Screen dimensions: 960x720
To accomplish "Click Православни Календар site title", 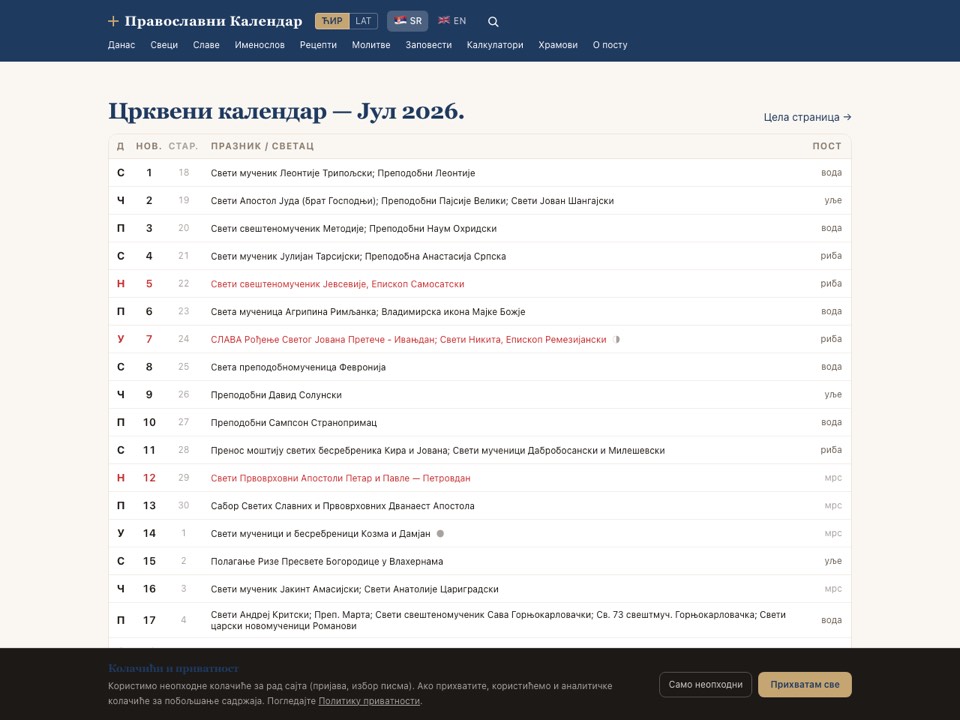I will click(x=213, y=21).
